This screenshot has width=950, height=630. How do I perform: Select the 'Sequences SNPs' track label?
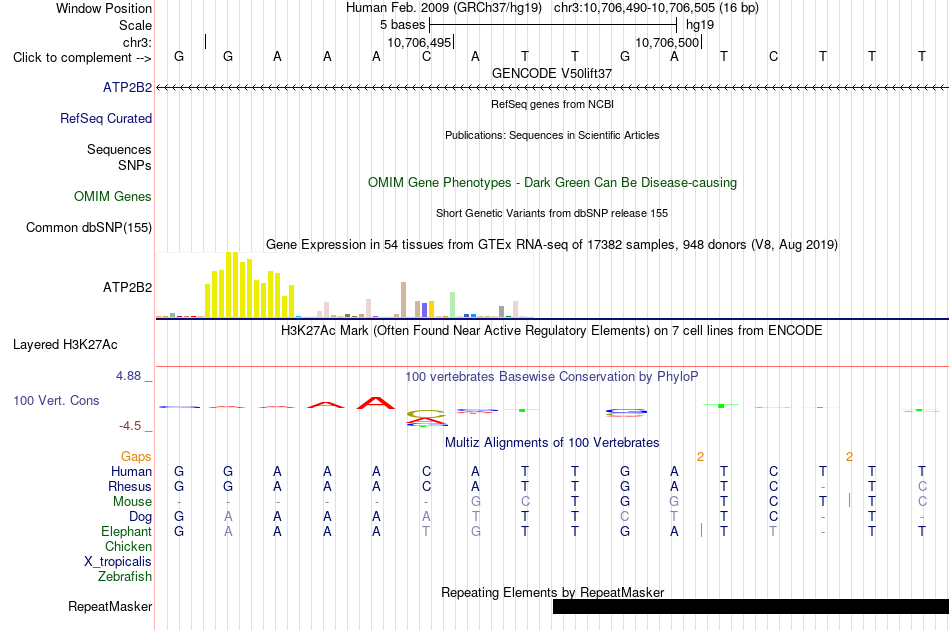pos(119,158)
